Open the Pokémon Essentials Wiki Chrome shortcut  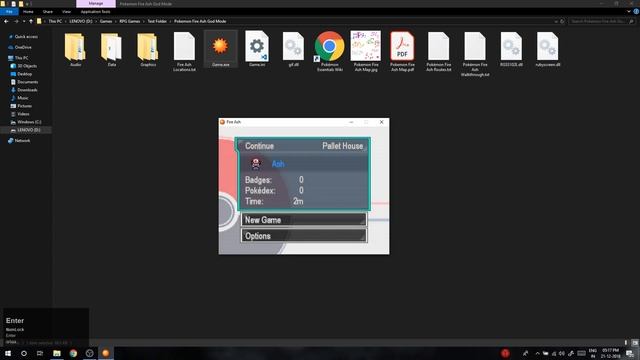pyautogui.click(x=329, y=51)
